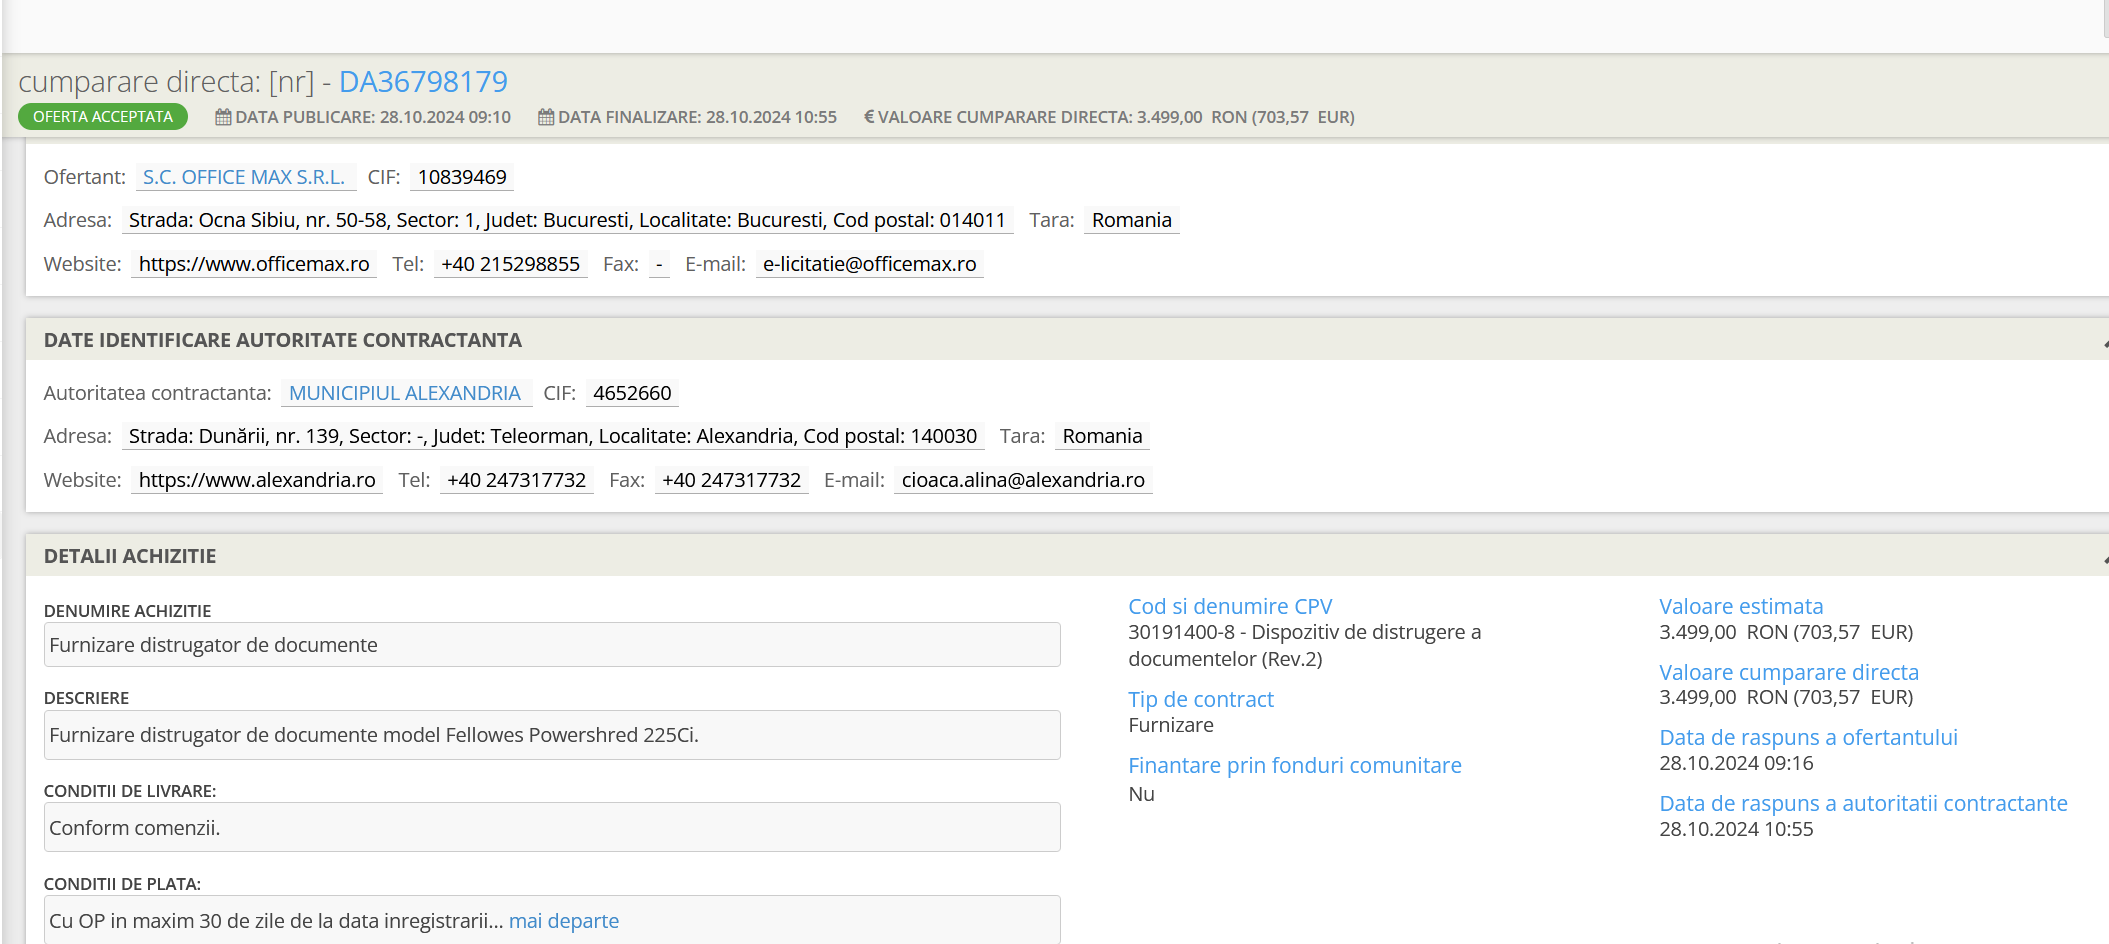This screenshot has width=2109, height=944.
Task: Click the Valoare estimata heading
Action: point(1741,606)
